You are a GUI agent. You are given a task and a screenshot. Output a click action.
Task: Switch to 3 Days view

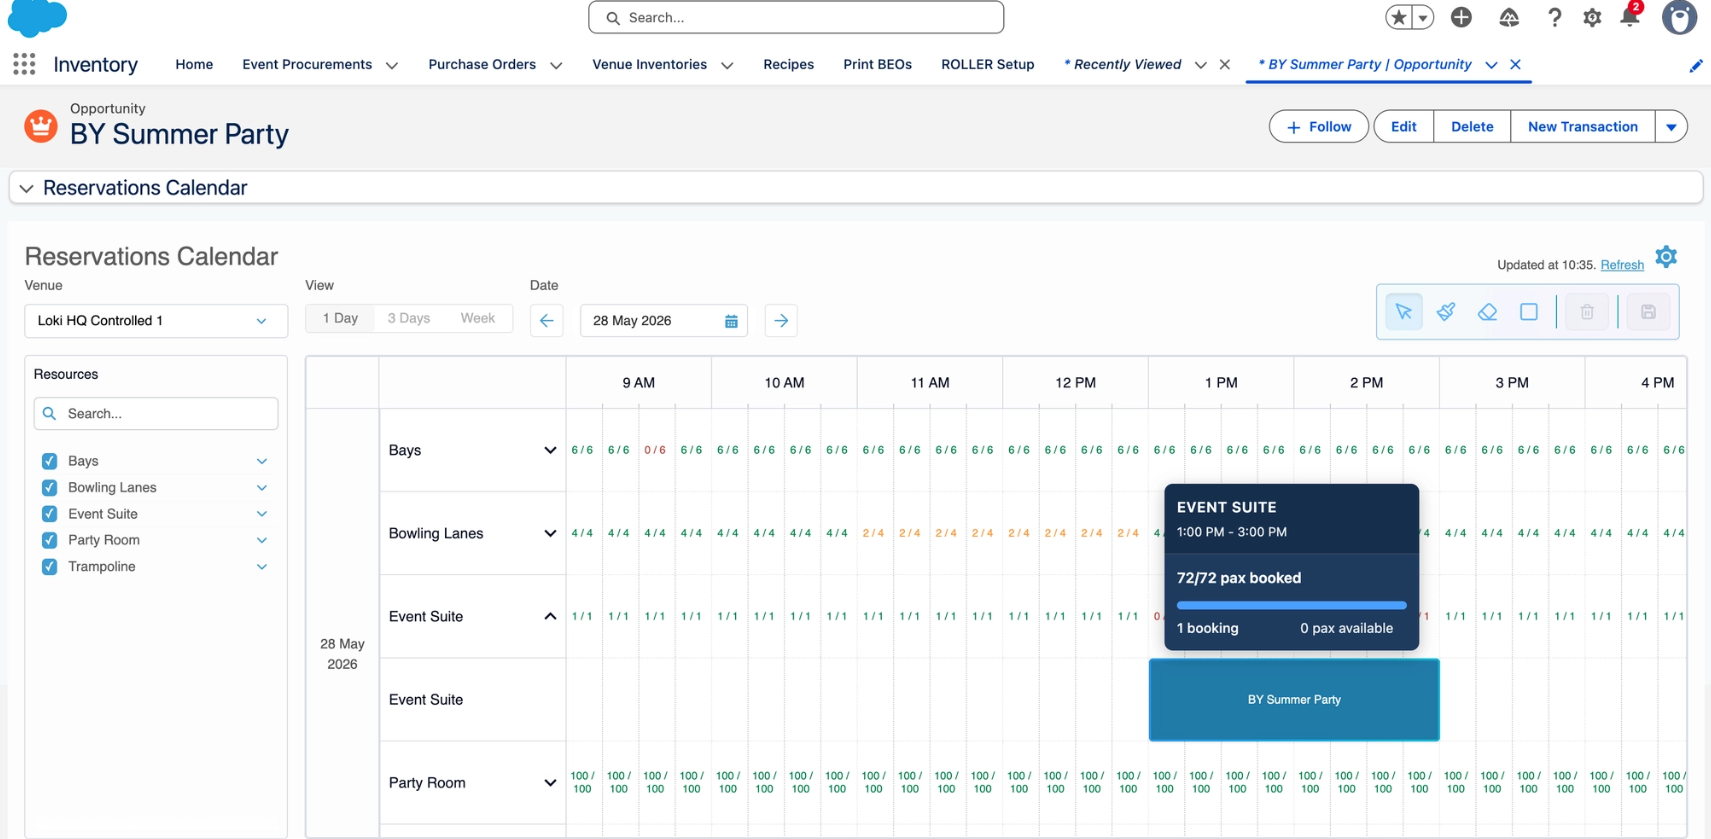[408, 318]
